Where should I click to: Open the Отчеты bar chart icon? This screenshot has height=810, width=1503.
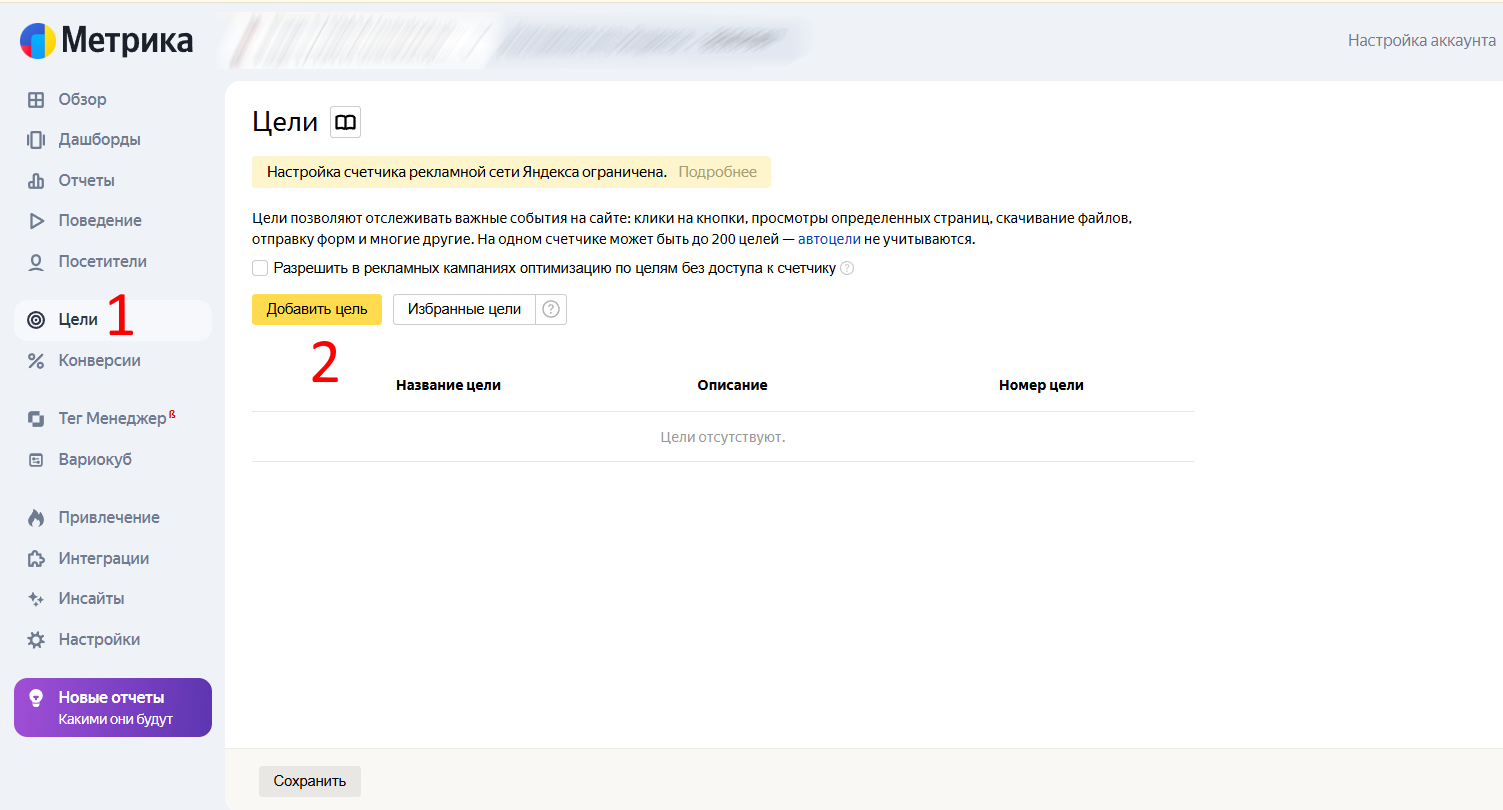(36, 181)
